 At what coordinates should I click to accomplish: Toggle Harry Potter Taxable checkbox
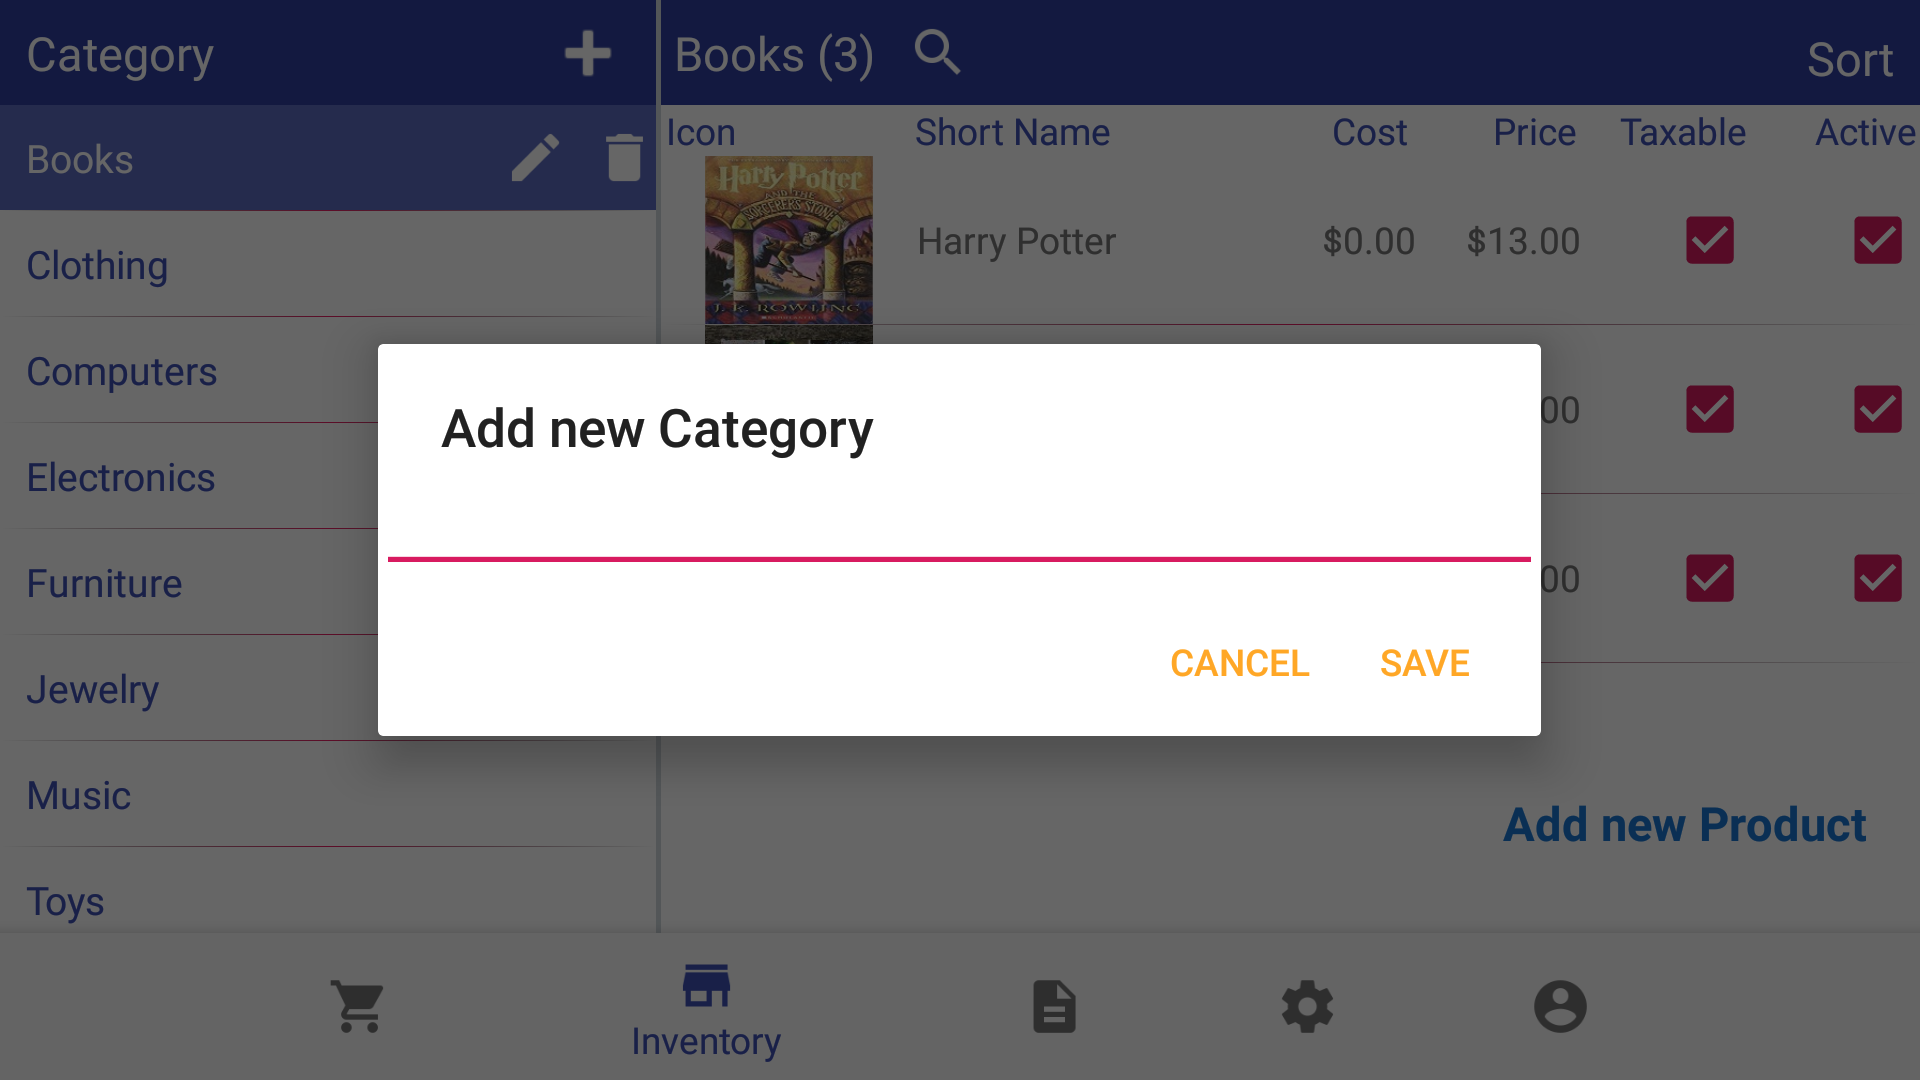(1709, 241)
